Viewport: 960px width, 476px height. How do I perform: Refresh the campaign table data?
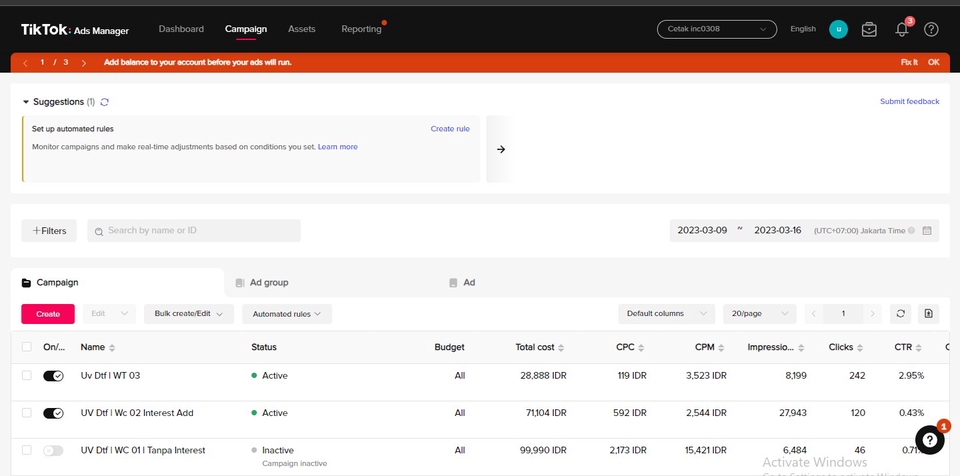click(x=901, y=314)
